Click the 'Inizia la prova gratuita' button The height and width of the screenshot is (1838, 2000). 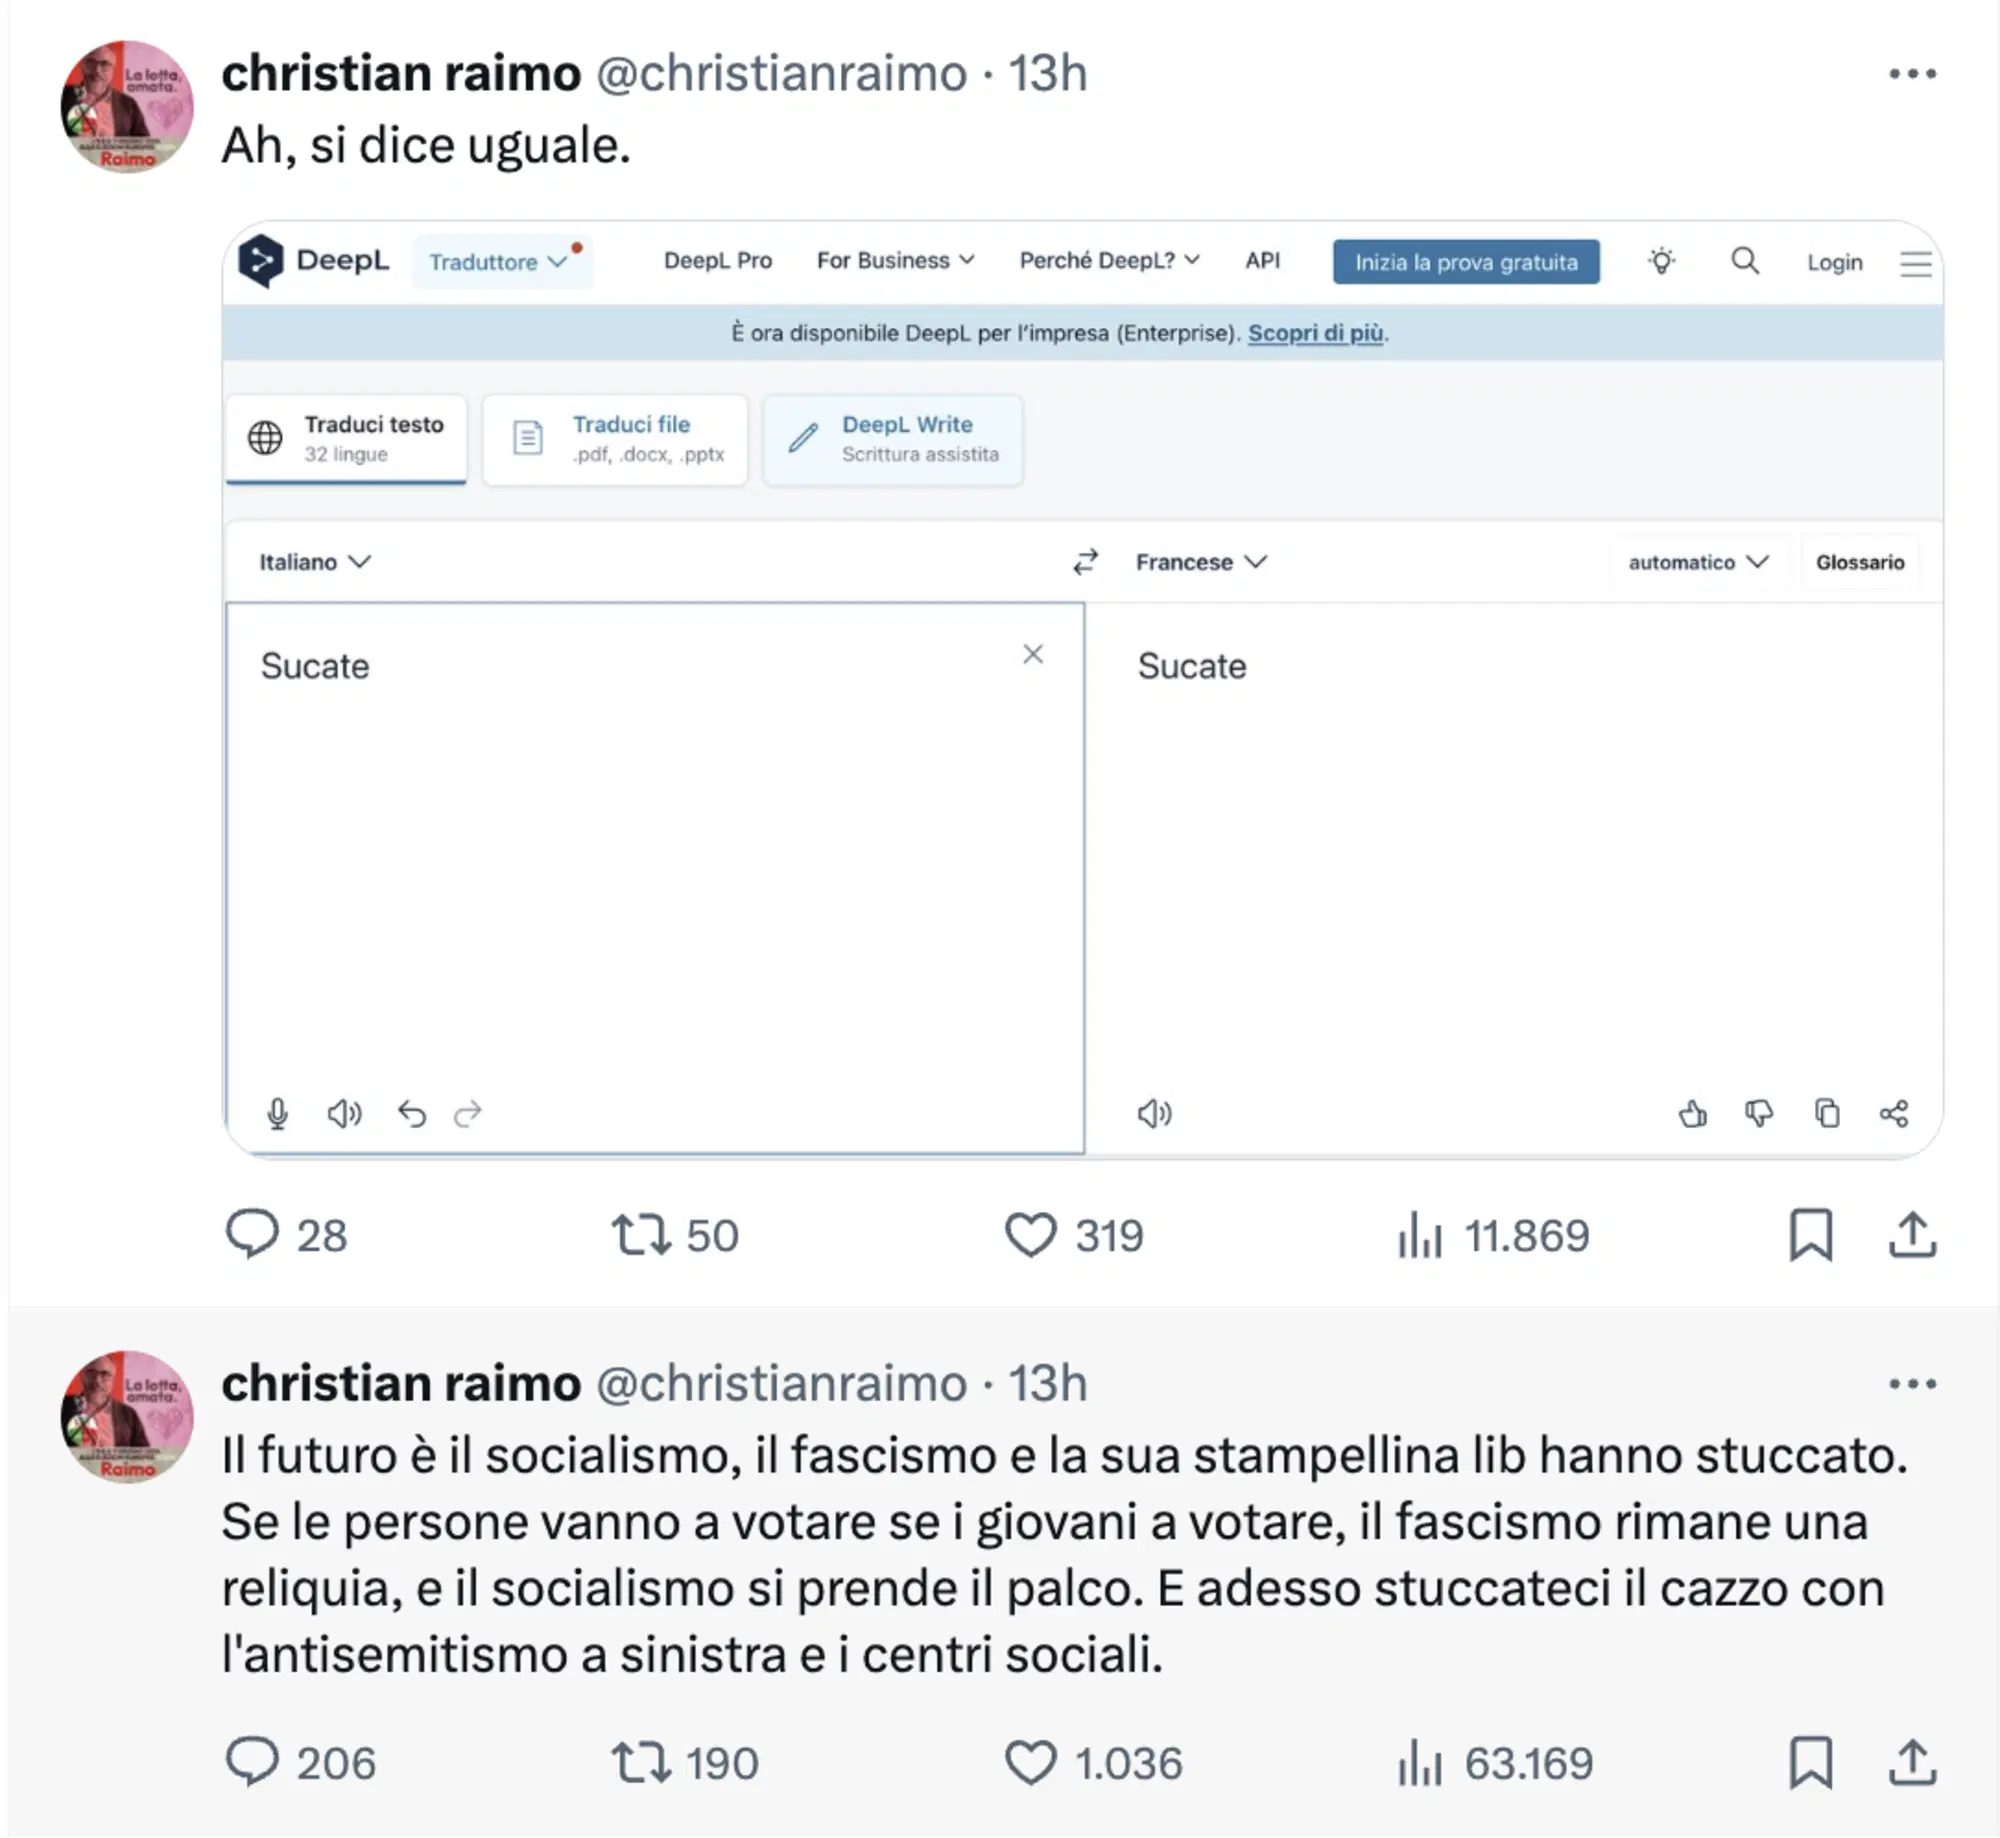1465,262
